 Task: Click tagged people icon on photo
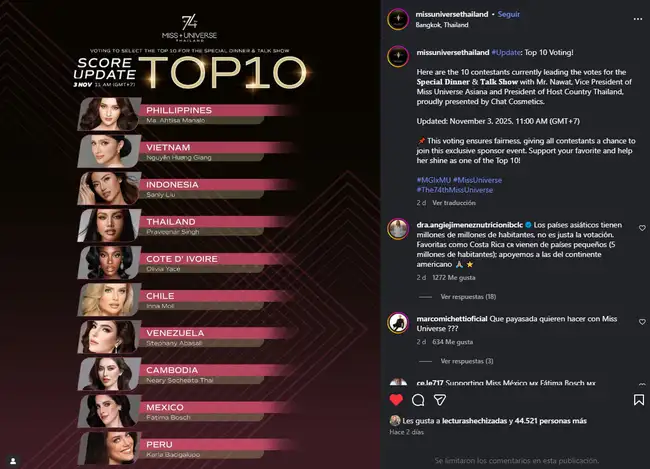[x=13, y=461]
